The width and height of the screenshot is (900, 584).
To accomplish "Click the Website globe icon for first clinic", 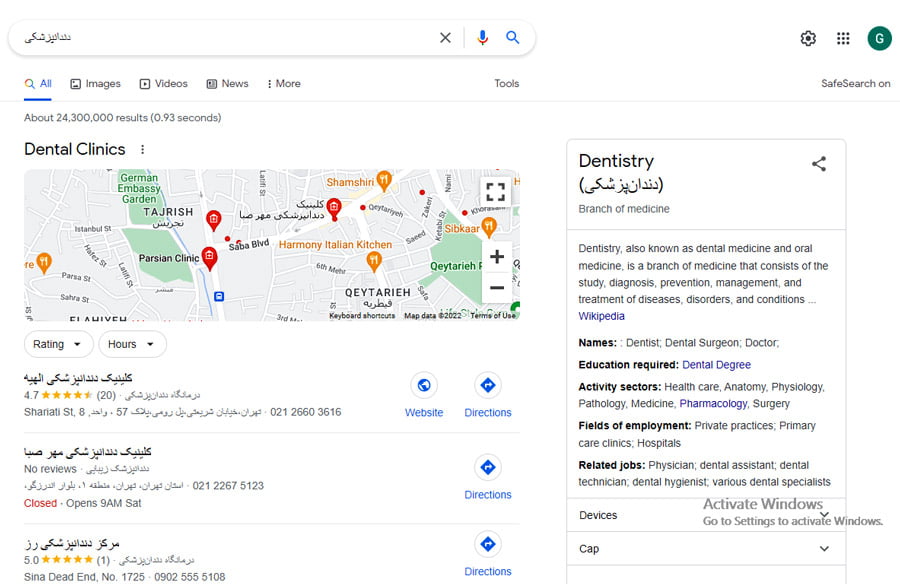I will coord(424,385).
